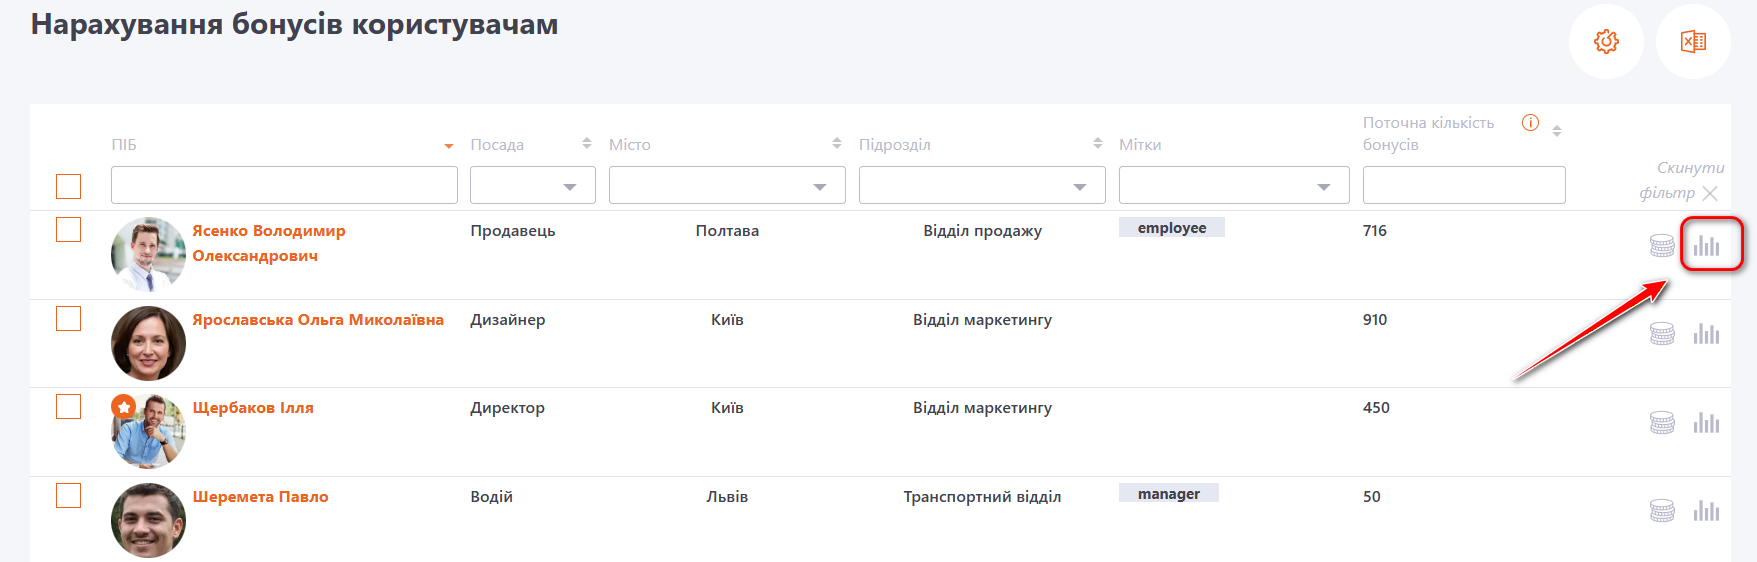Open the Місто filter dropdown
This screenshot has height=562, width=1757.
[727, 186]
